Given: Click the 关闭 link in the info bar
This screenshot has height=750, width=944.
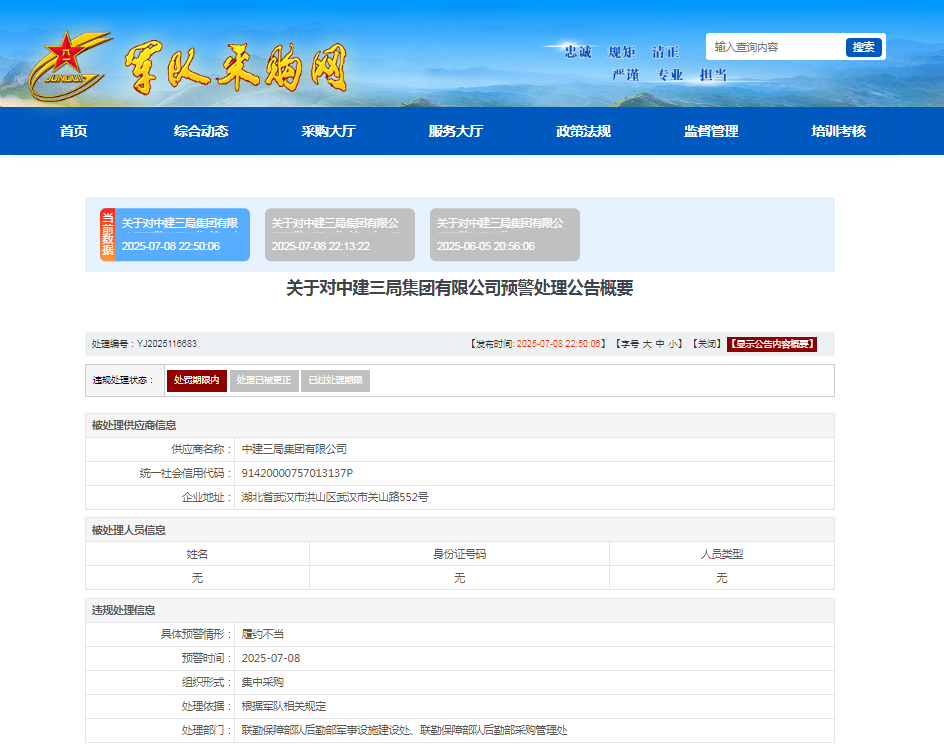Looking at the screenshot, I should 706,344.
